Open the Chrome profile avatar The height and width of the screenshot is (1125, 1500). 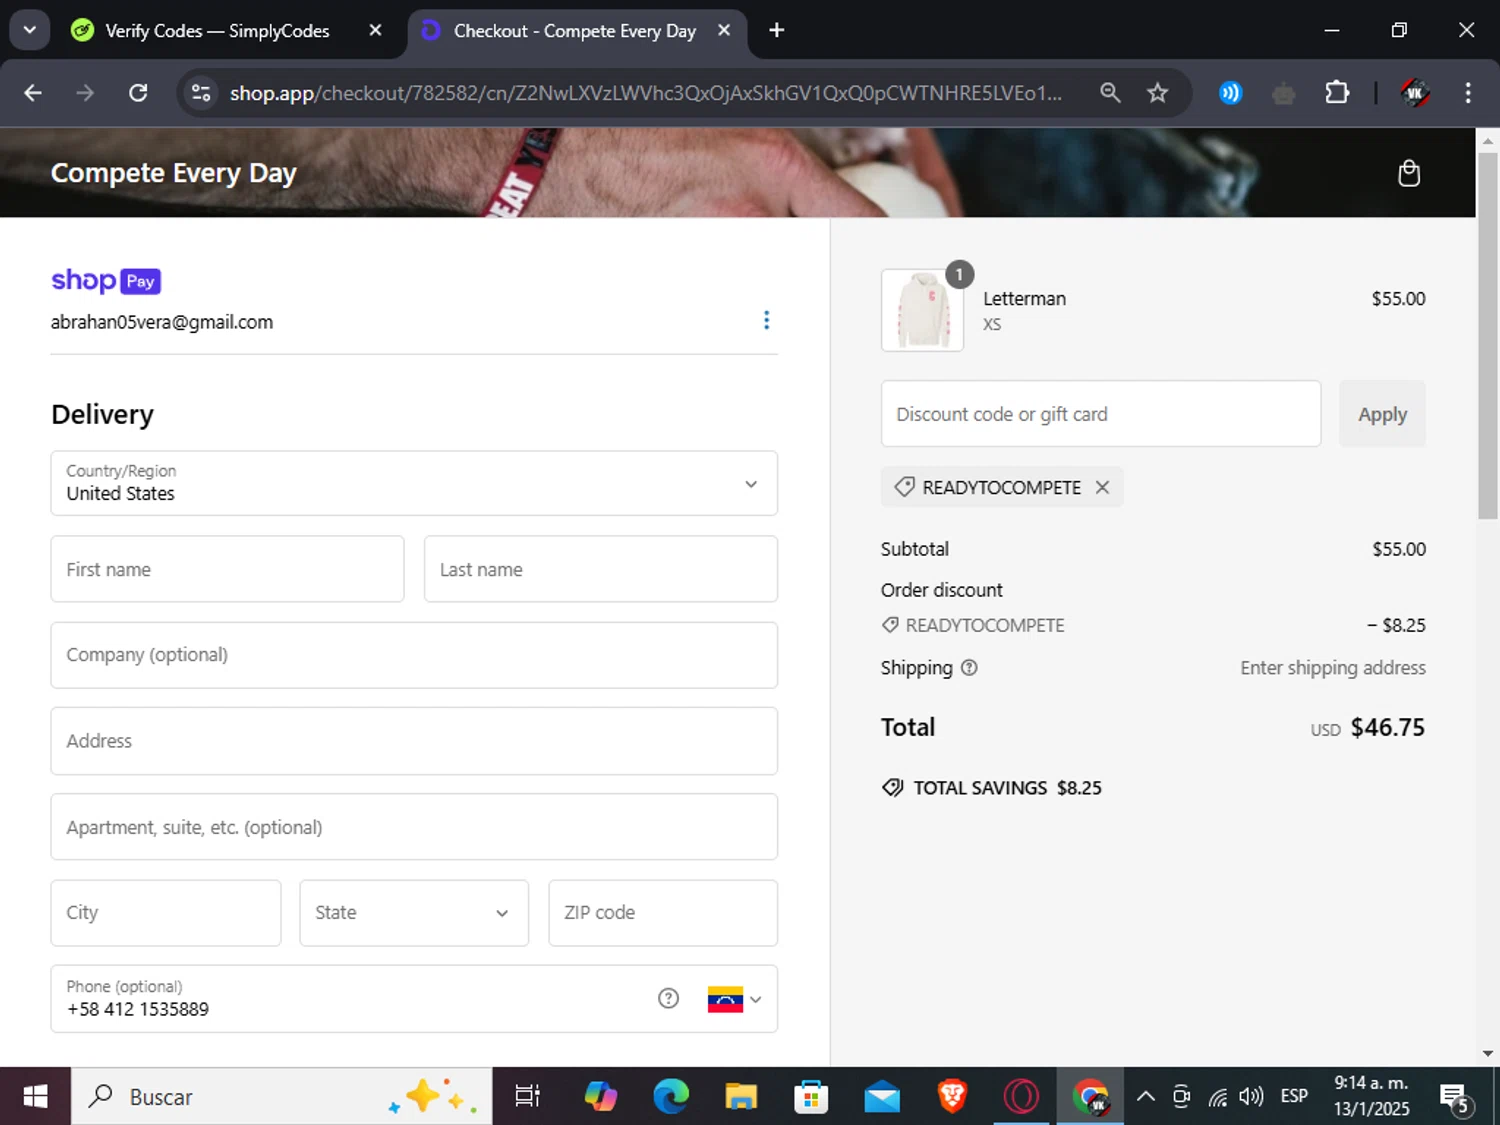coord(1414,93)
